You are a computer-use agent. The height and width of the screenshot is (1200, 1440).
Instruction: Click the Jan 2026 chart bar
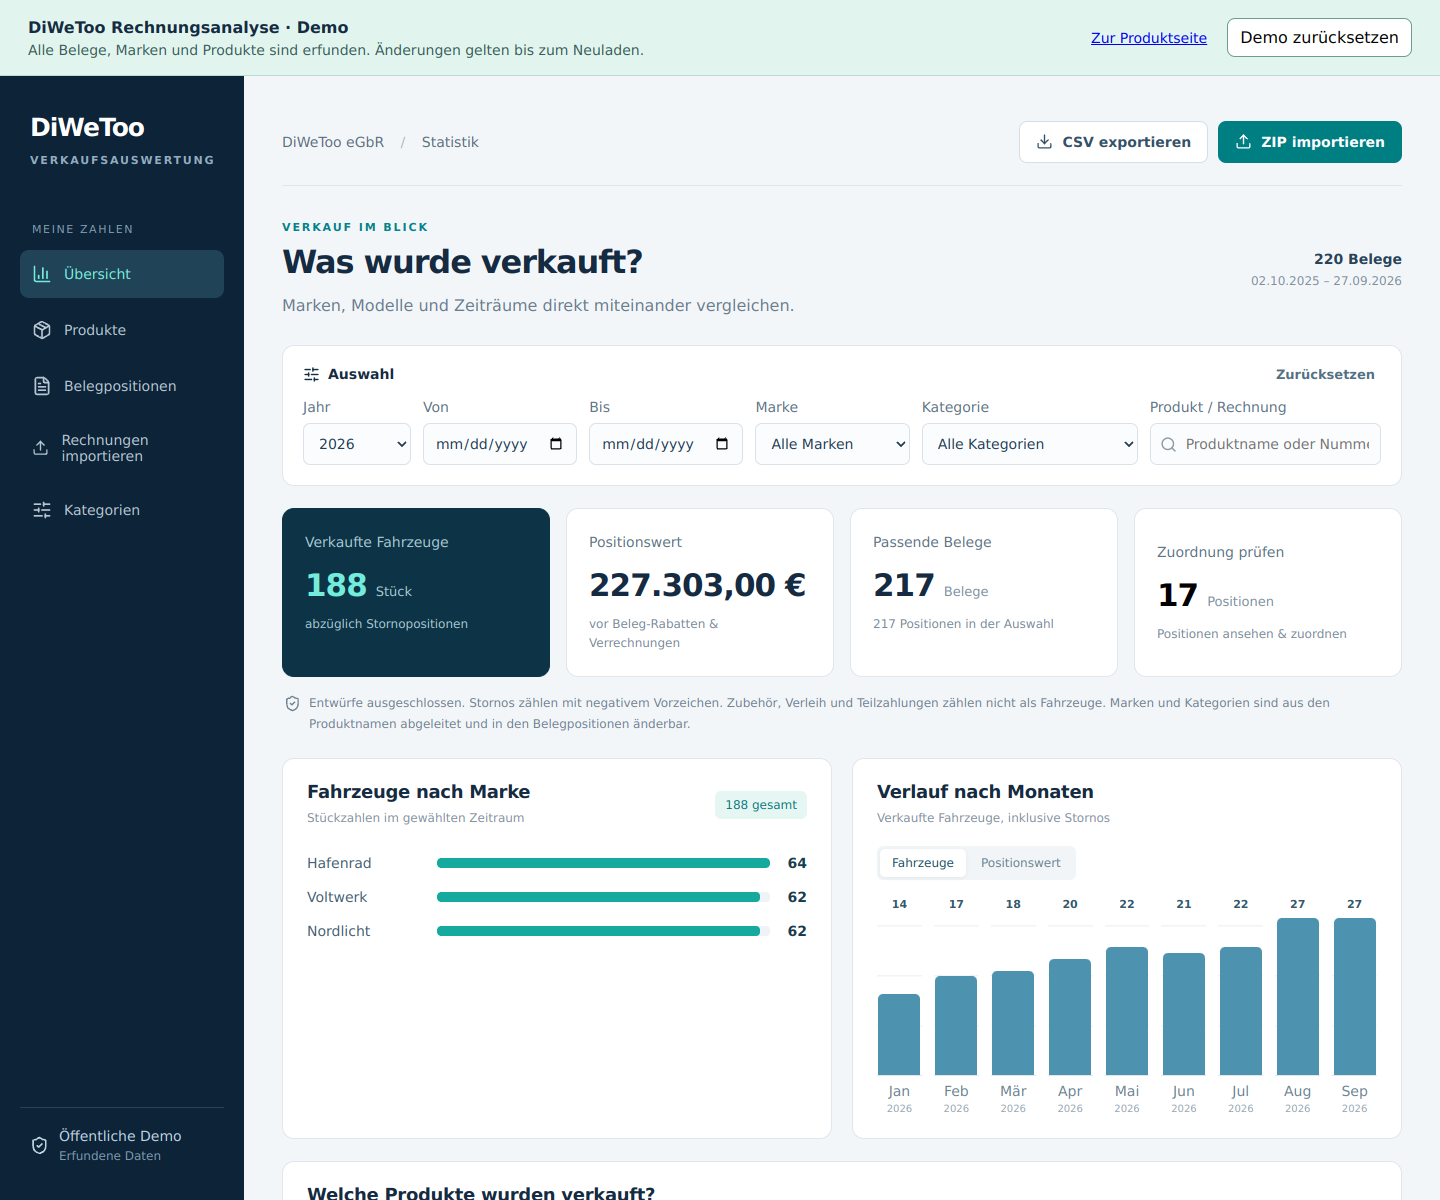(x=899, y=1034)
